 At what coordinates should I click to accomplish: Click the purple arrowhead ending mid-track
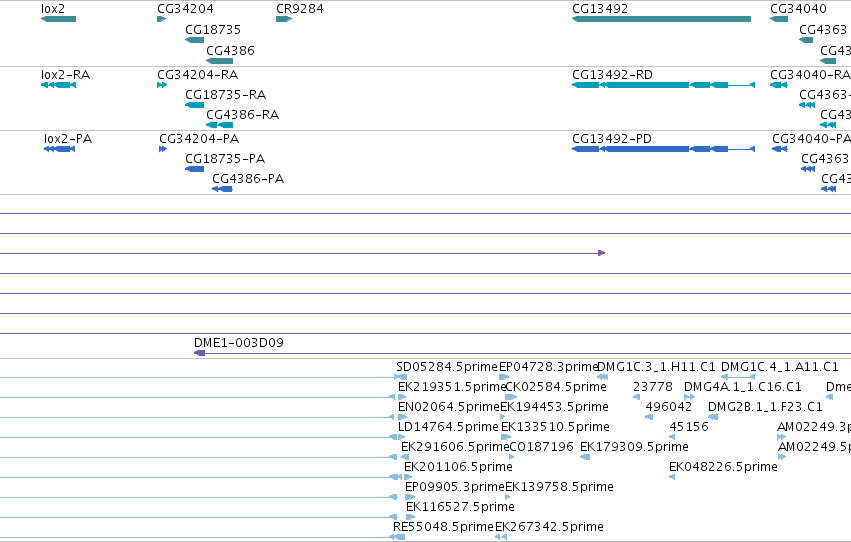pos(601,253)
